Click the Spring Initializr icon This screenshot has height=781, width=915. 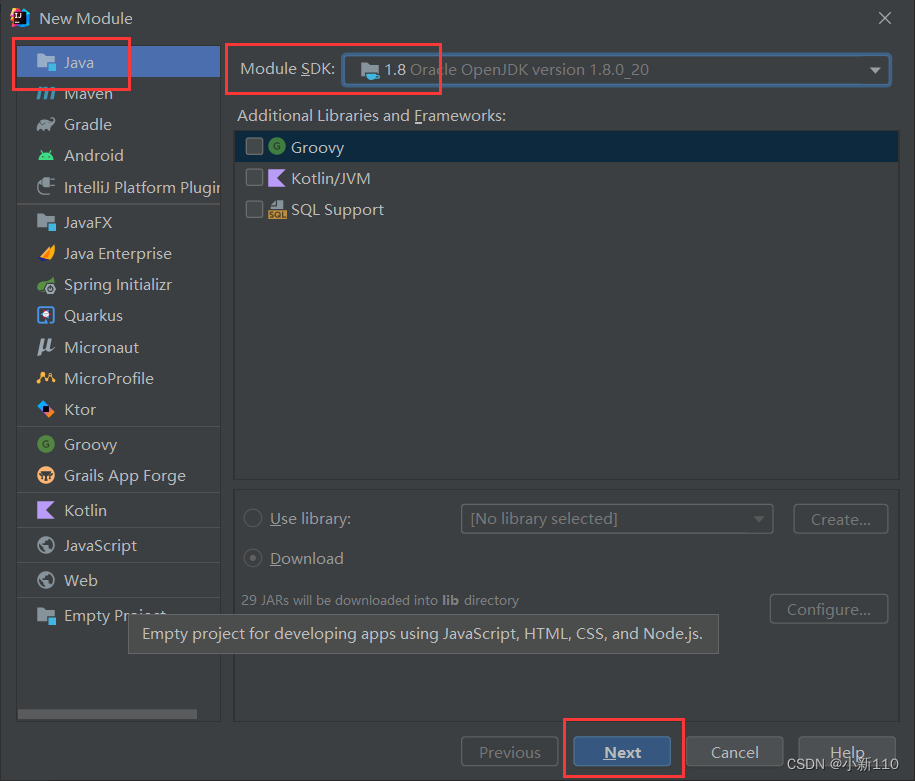(x=46, y=285)
